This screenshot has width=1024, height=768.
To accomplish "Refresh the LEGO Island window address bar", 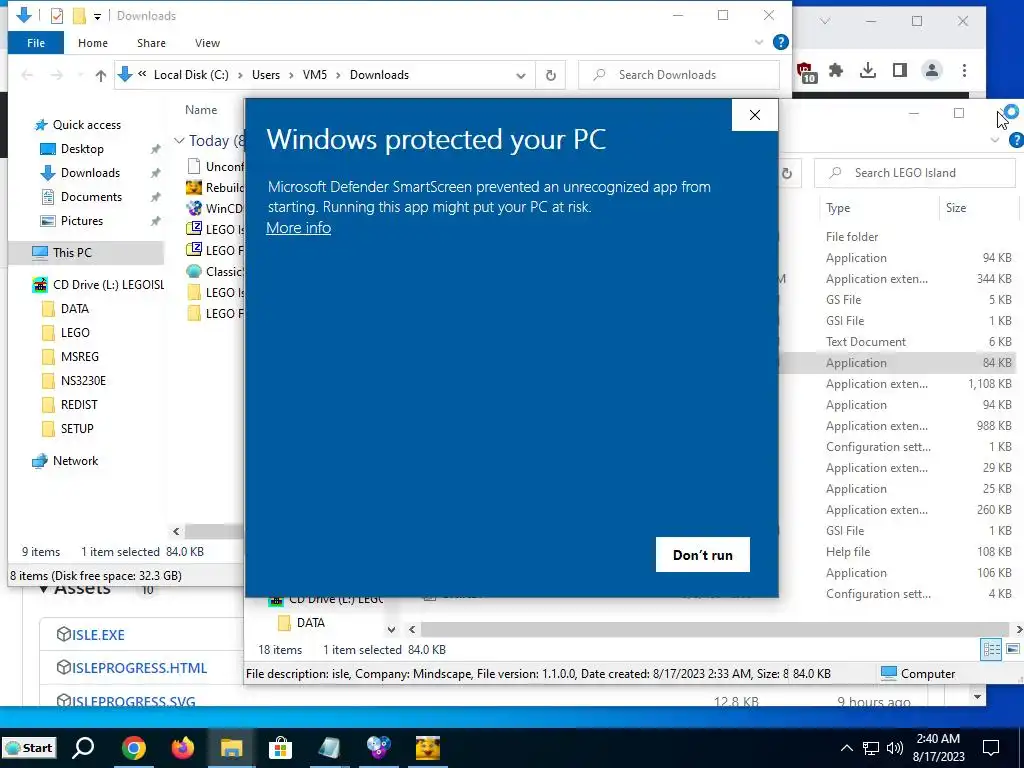I will tap(787, 173).
